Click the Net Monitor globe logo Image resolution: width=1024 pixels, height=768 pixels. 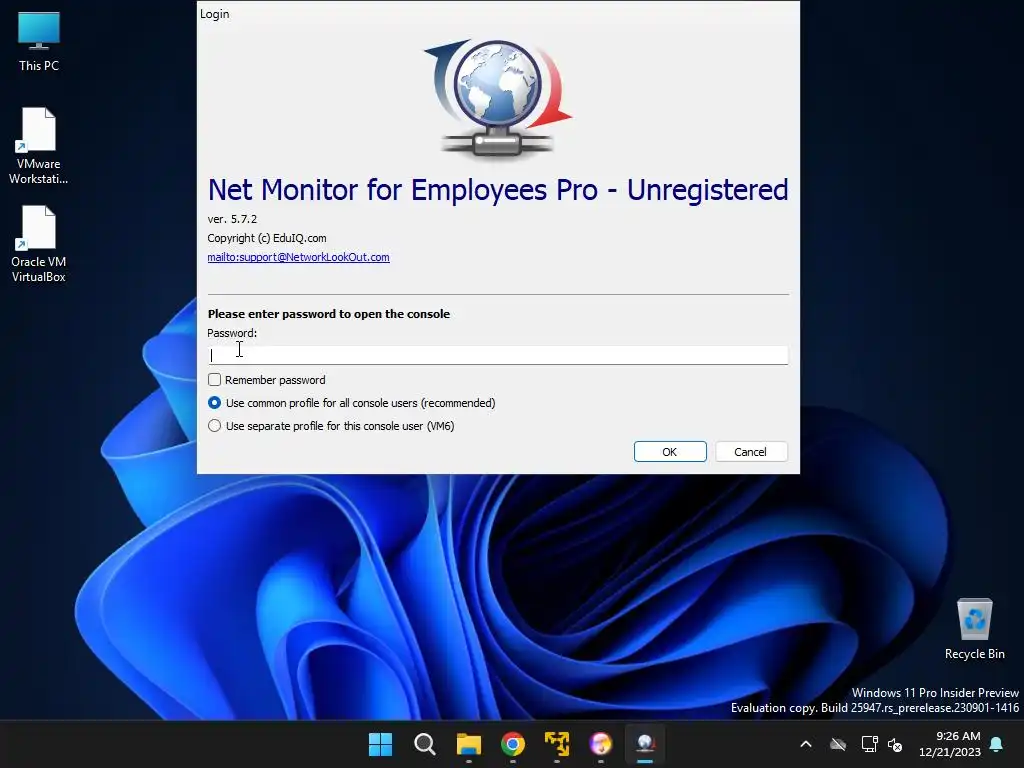click(x=498, y=98)
